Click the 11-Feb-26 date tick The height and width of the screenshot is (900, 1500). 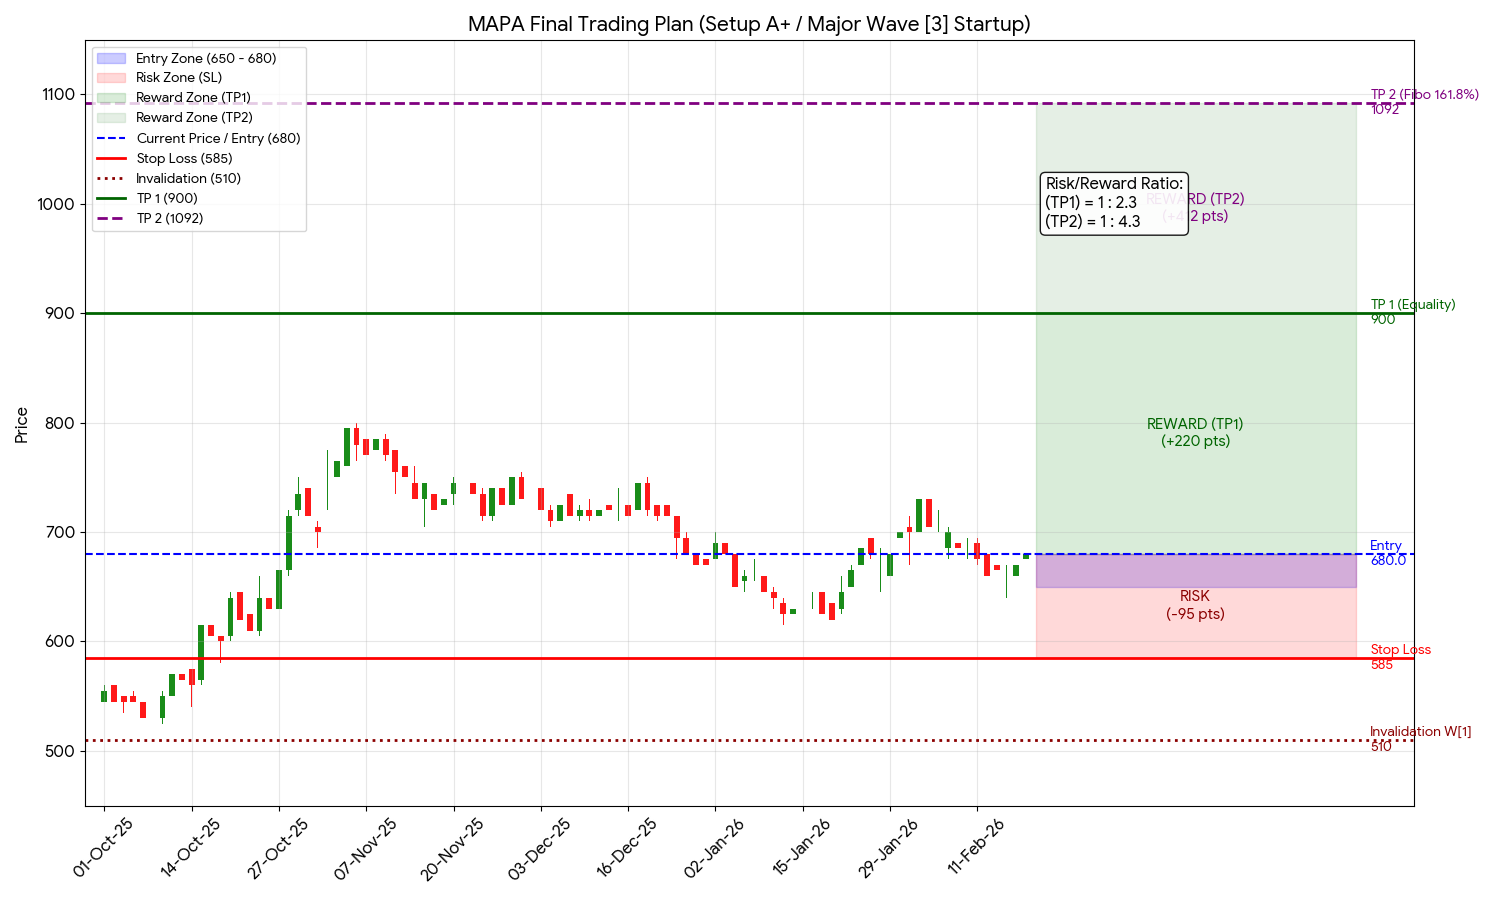[977, 848]
